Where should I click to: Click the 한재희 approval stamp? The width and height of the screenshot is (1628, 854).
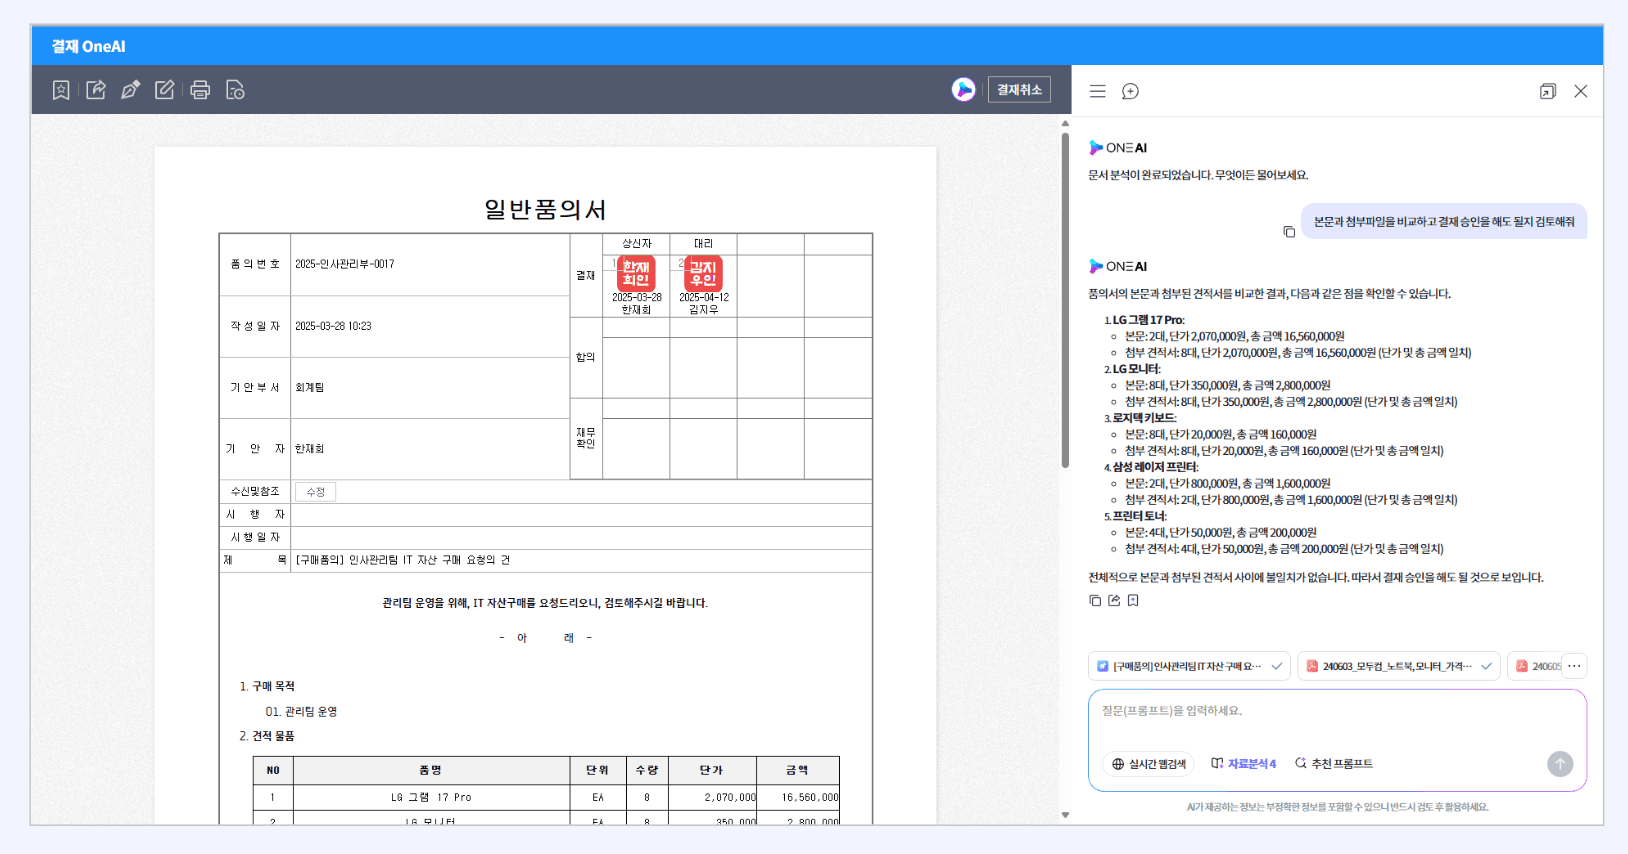636,273
